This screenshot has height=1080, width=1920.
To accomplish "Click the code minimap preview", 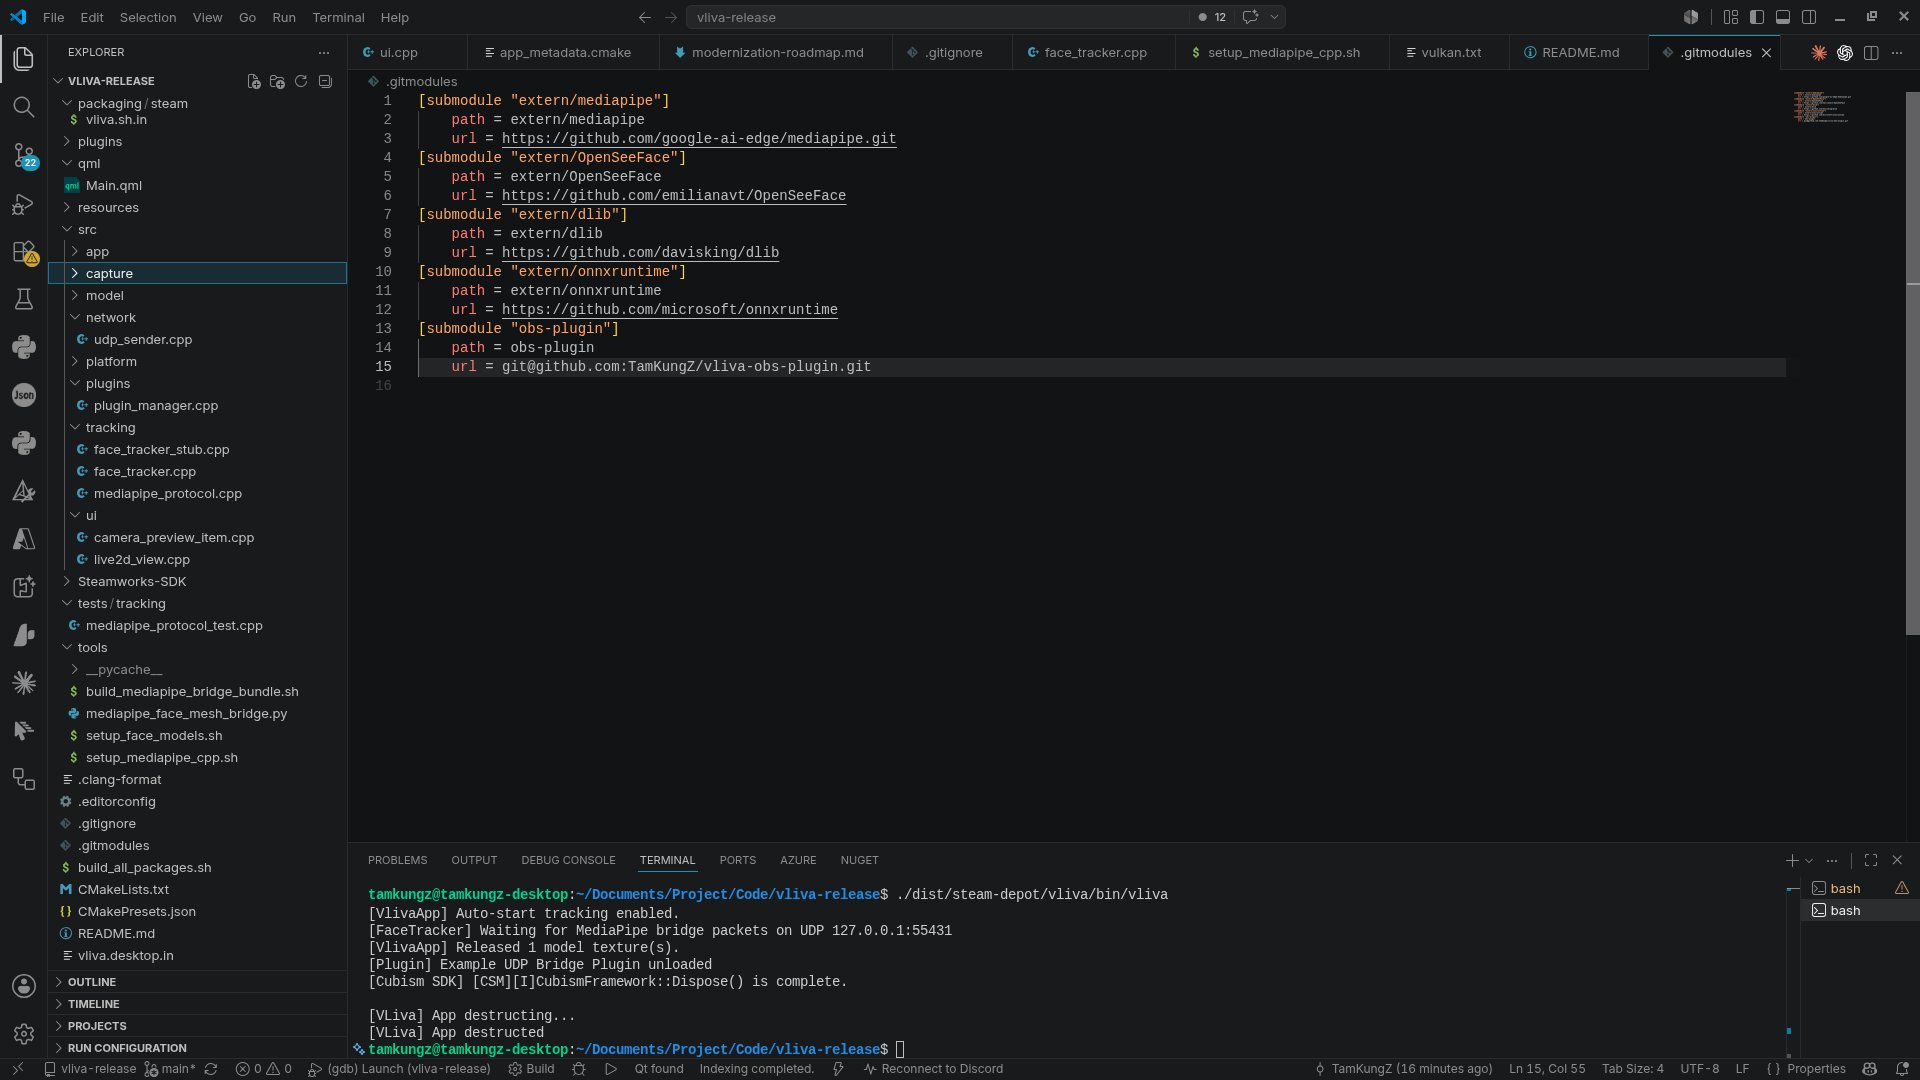I will [x=1822, y=107].
